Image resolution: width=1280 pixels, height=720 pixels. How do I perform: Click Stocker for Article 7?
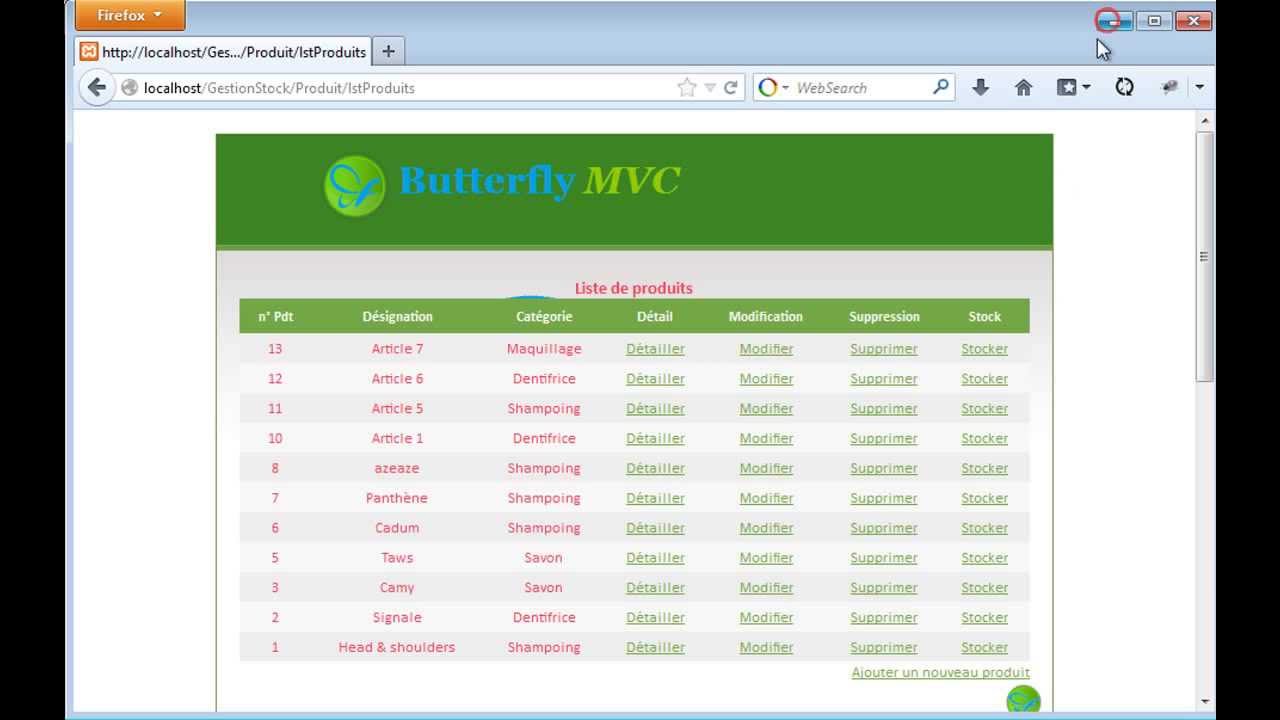point(984,348)
